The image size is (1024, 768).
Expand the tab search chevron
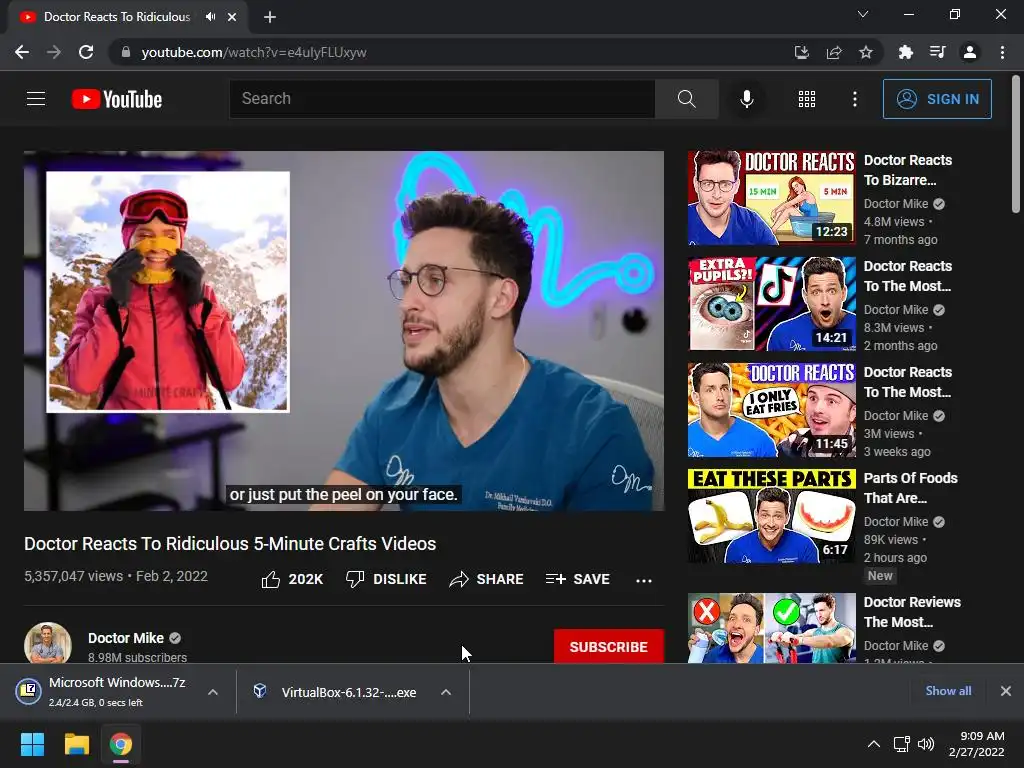pos(863,14)
